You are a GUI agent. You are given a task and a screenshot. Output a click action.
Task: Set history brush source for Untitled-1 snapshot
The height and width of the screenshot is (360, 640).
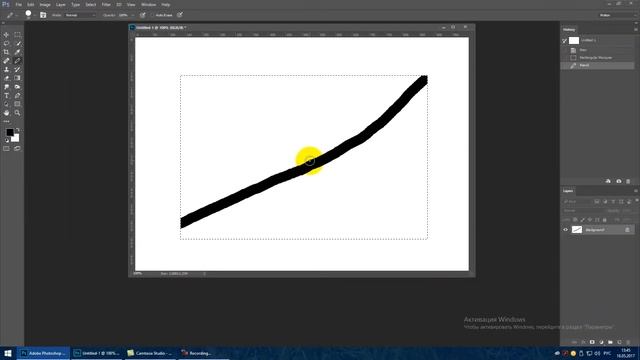point(565,40)
